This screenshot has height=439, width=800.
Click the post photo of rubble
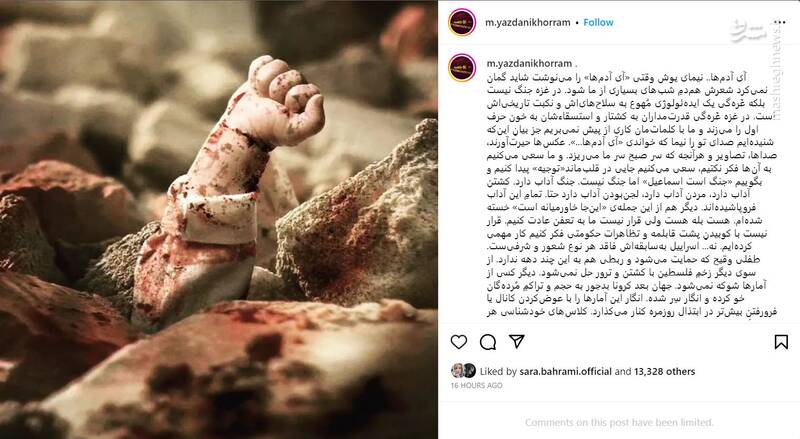click(219, 220)
